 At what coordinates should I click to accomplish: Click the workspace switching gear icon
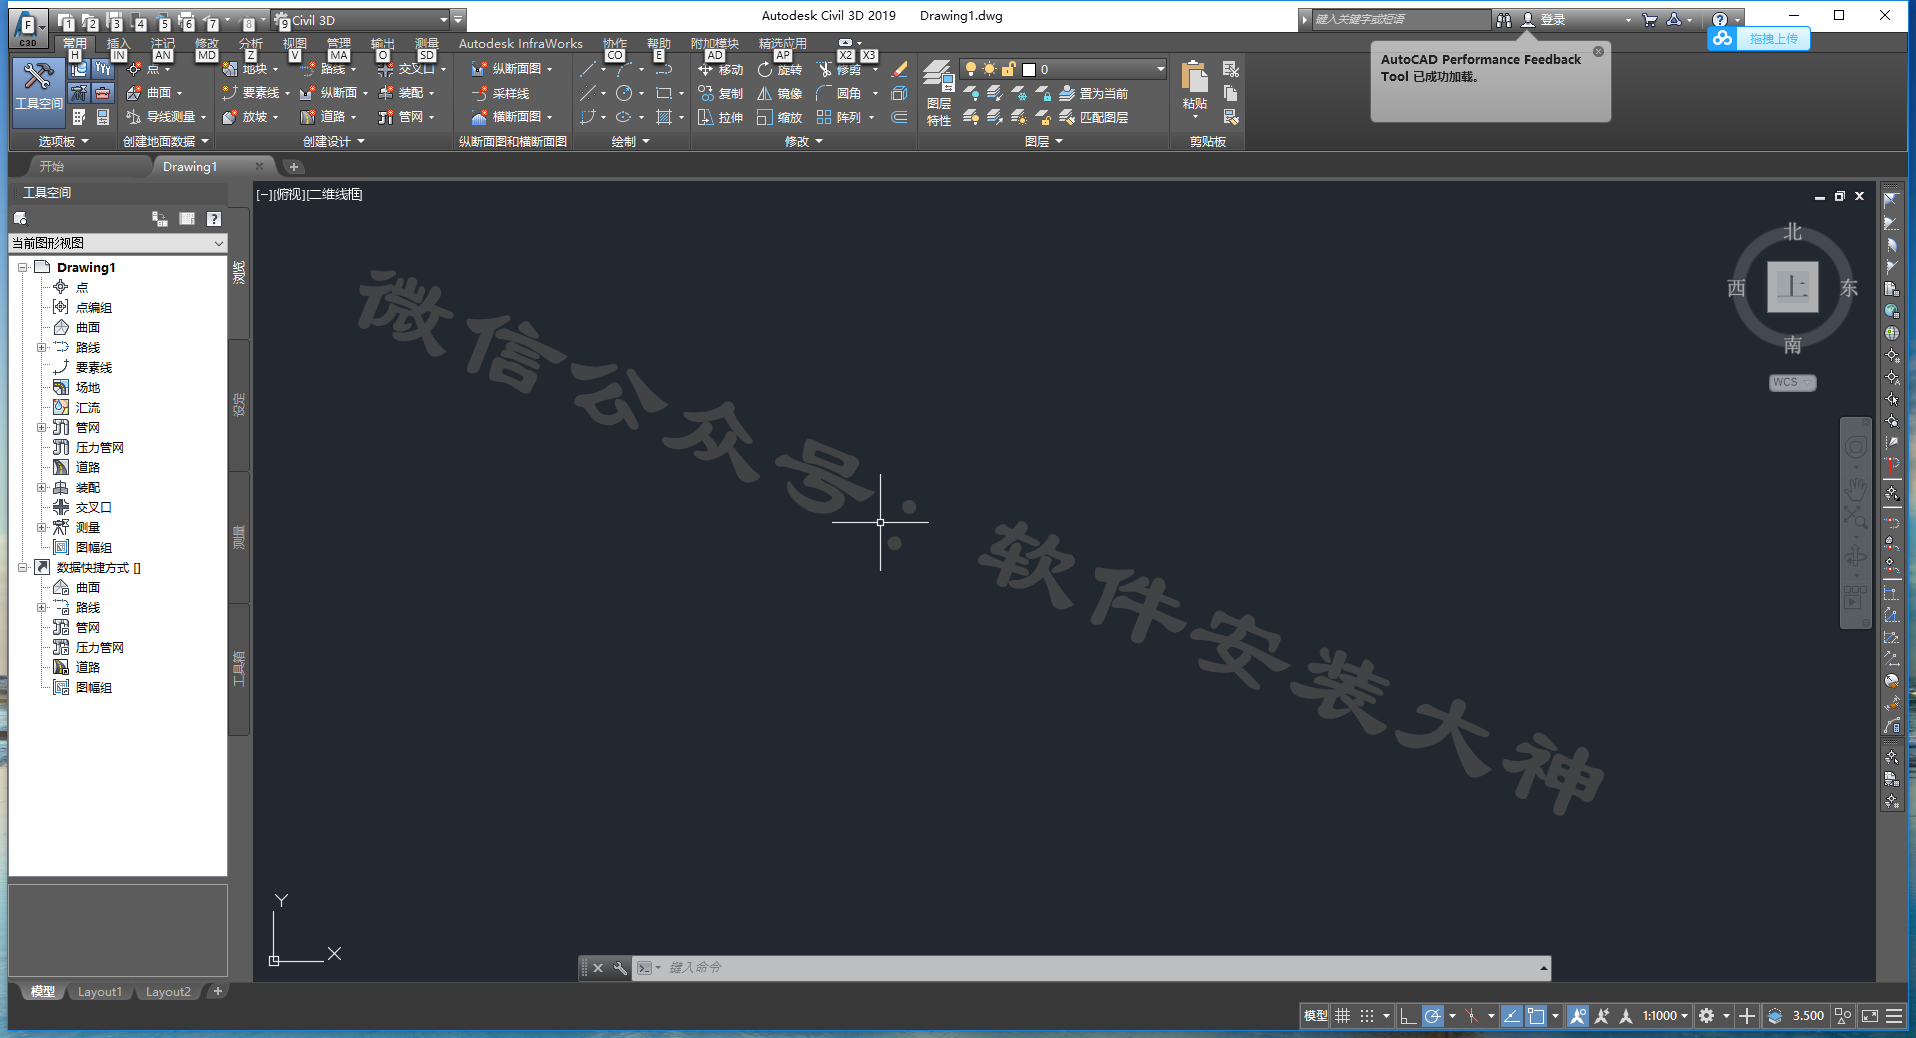[1706, 1016]
